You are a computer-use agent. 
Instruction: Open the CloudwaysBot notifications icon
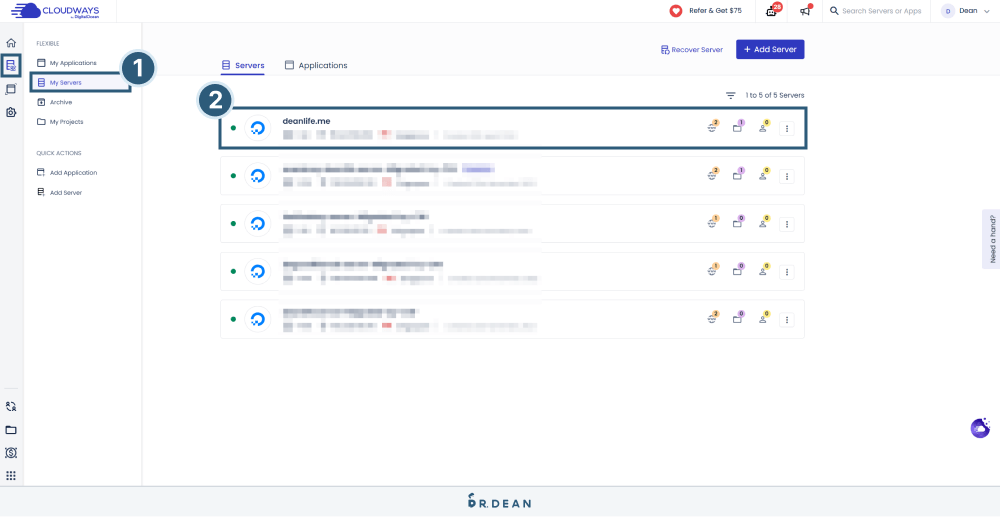coord(772,11)
